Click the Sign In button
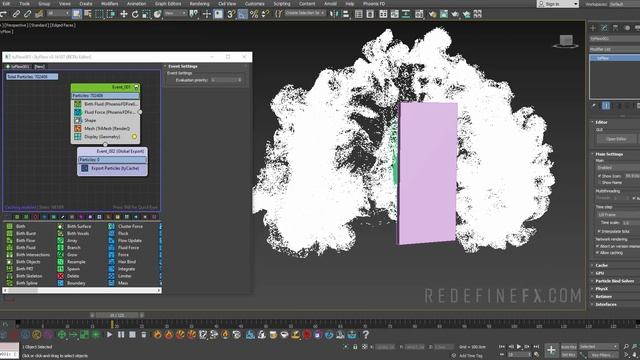Image resolution: width=640 pixels, height=360 pixels. 558,4
